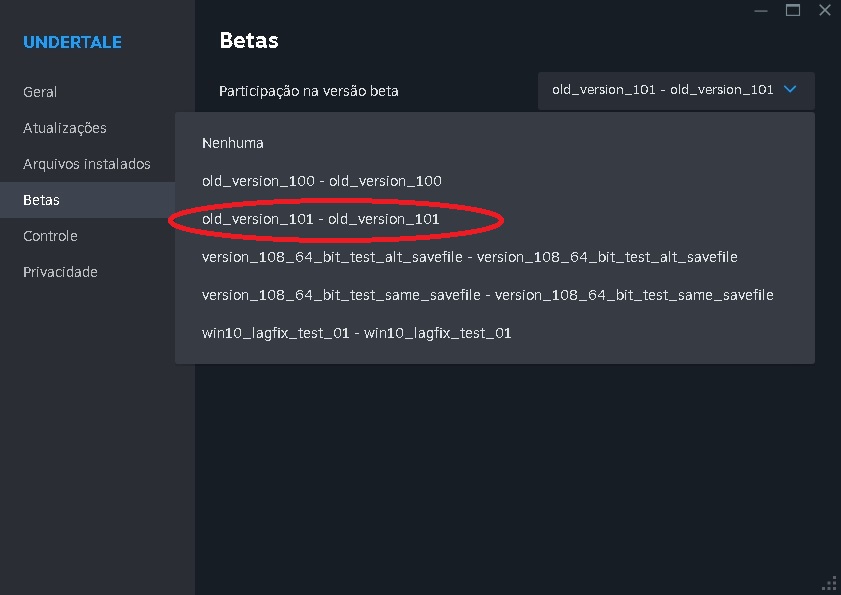841x595 pixels.
Task: Switch to the Controle section
Action: 50,236
